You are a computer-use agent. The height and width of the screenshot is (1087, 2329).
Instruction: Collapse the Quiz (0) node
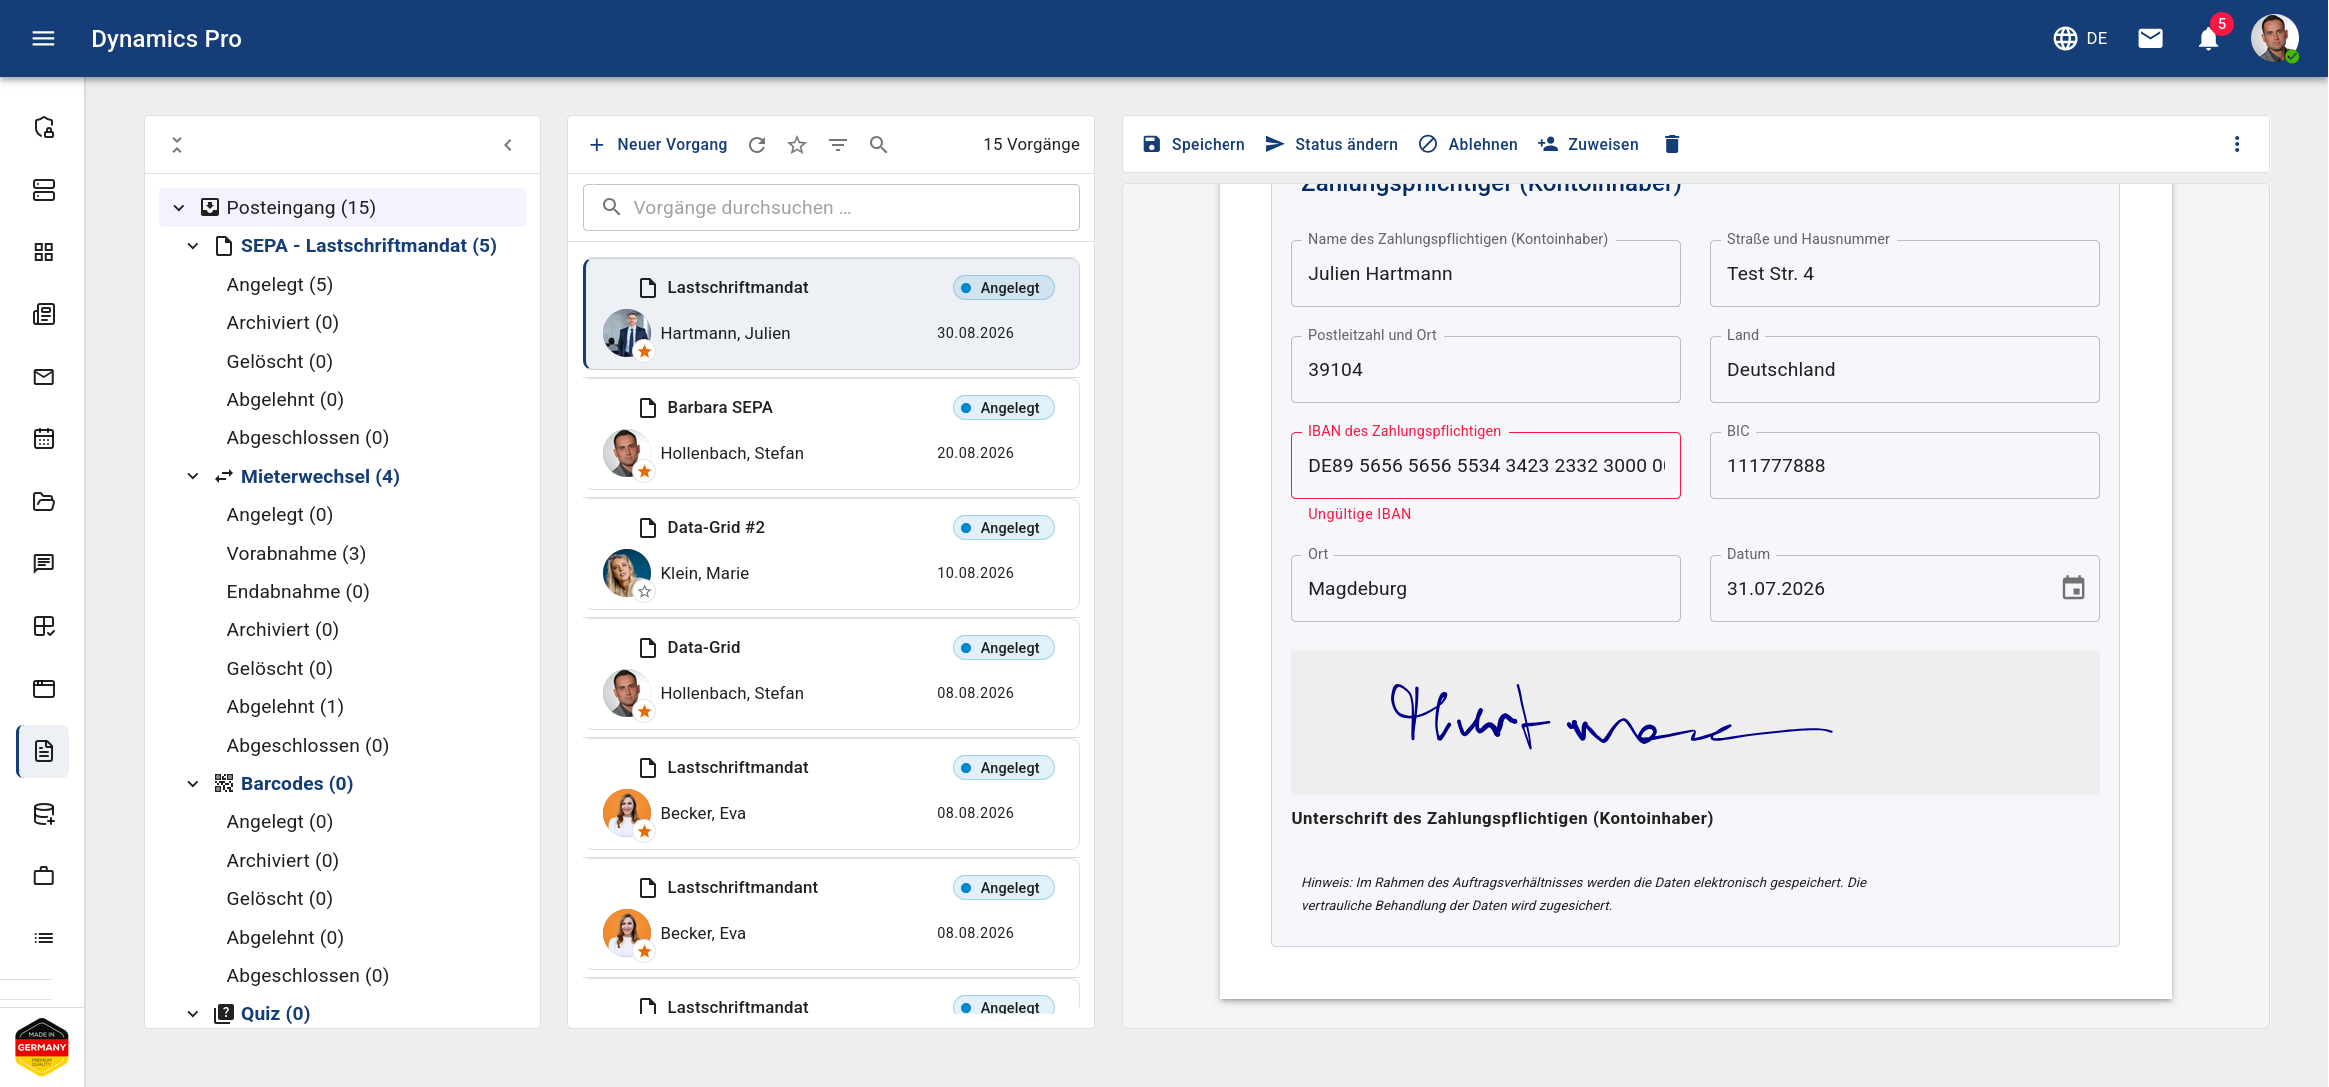(x=193, y=1014)
